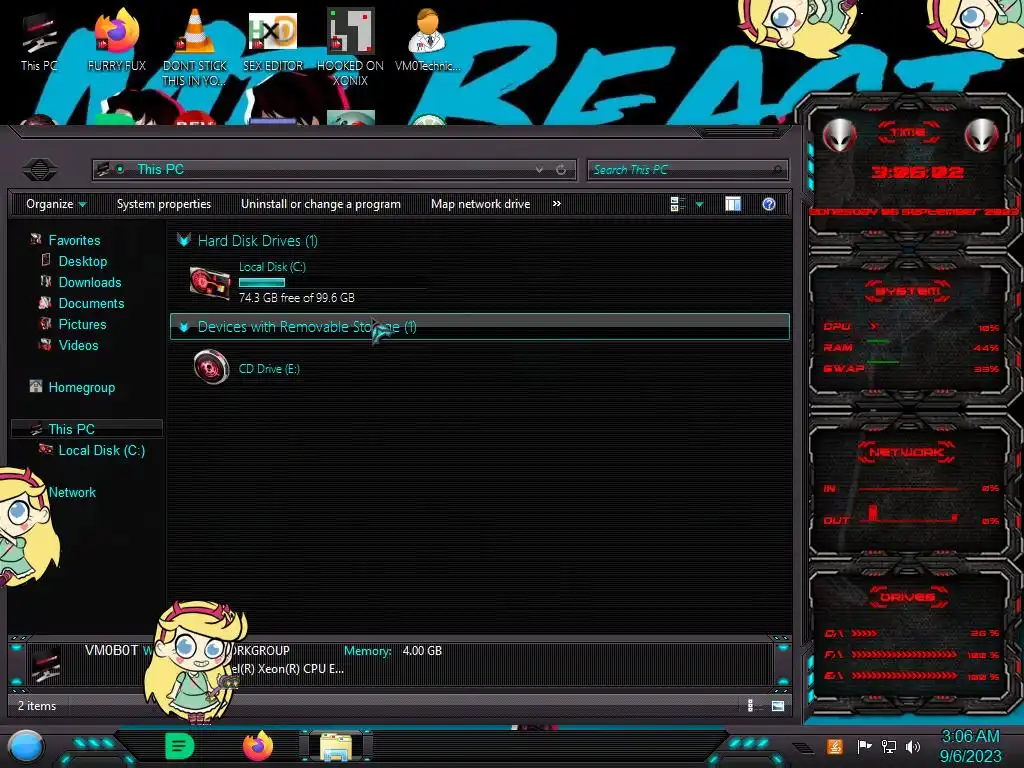Viewport: 1024px width, 768px height.
Task: Click System properties in toolbar
Action: click(164, 204)
